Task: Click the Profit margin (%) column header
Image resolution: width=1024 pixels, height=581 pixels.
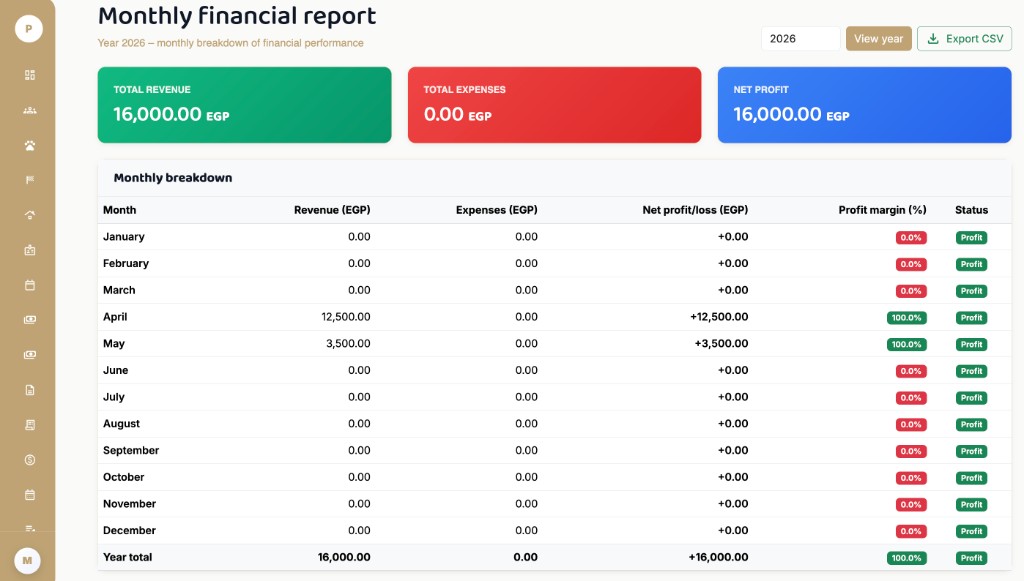Action: click(x=882, y=210)
